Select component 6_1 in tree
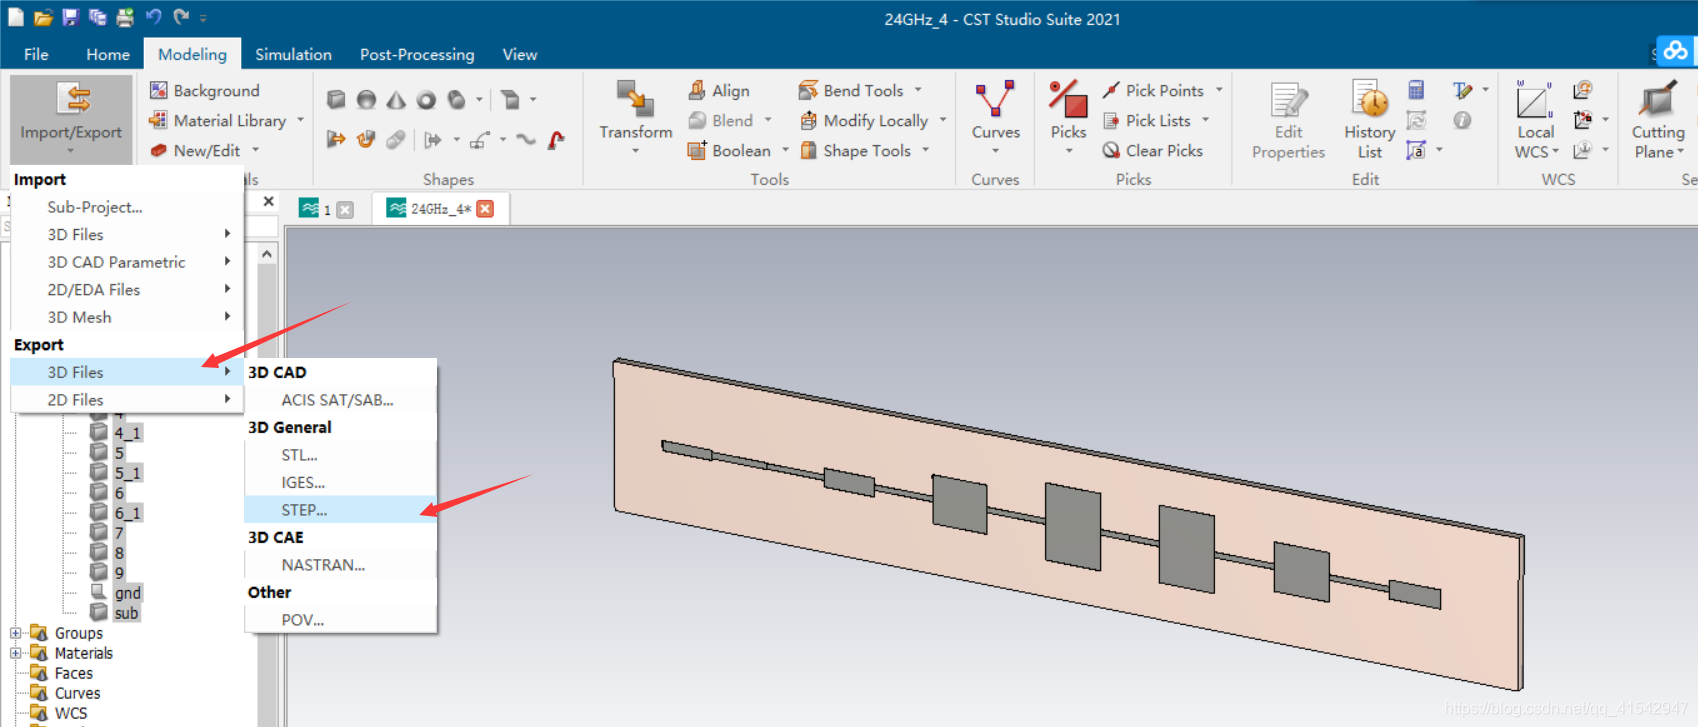This screenshot has height=727, width=1698. click(x=127, y=513)
